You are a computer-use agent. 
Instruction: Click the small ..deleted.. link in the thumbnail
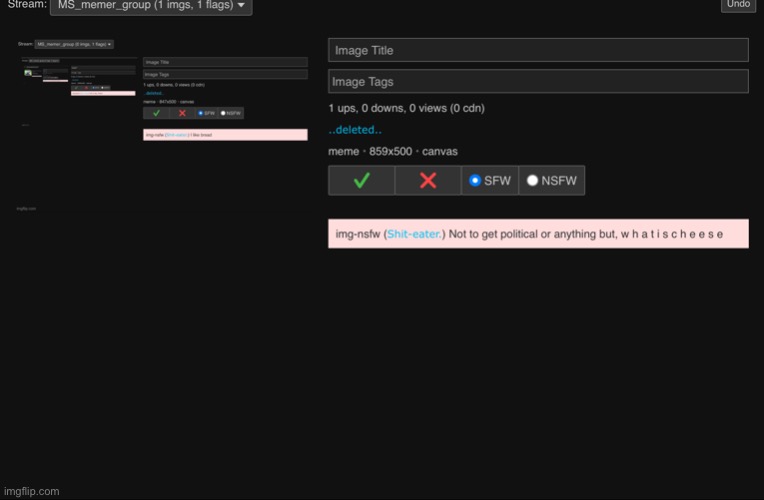[153, 93]
